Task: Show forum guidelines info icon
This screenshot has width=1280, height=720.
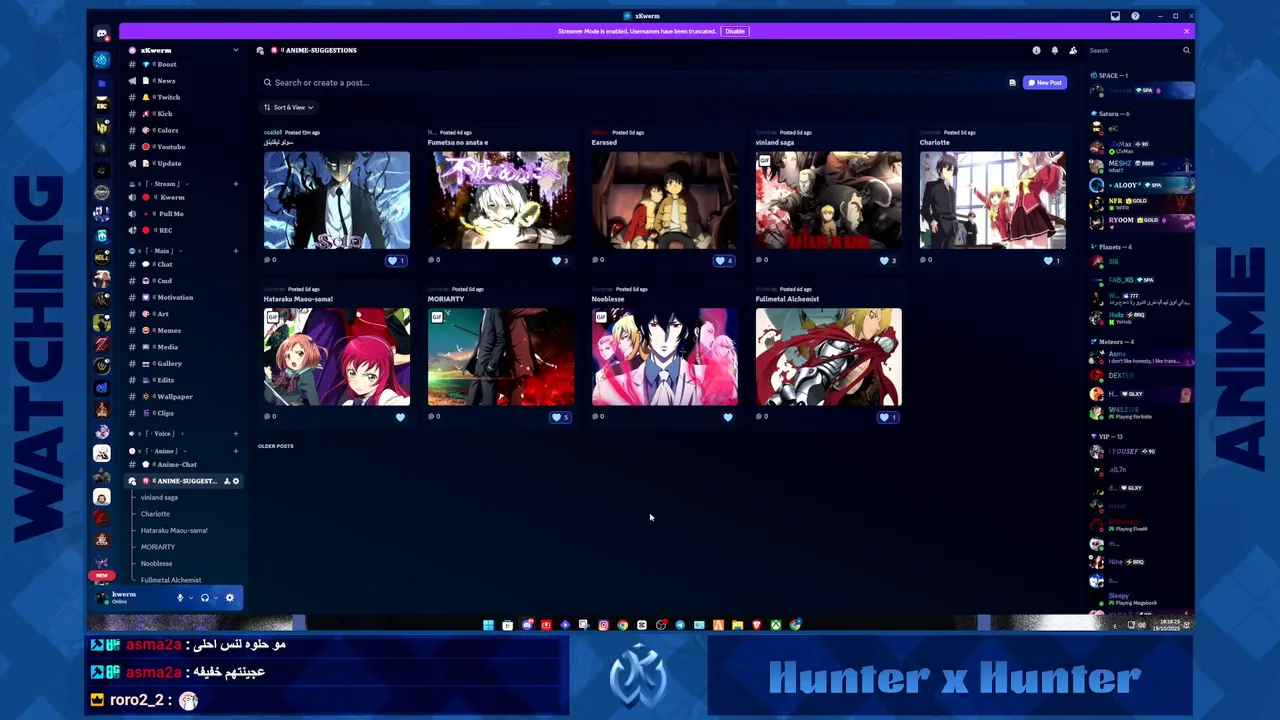Action: 1036,50
